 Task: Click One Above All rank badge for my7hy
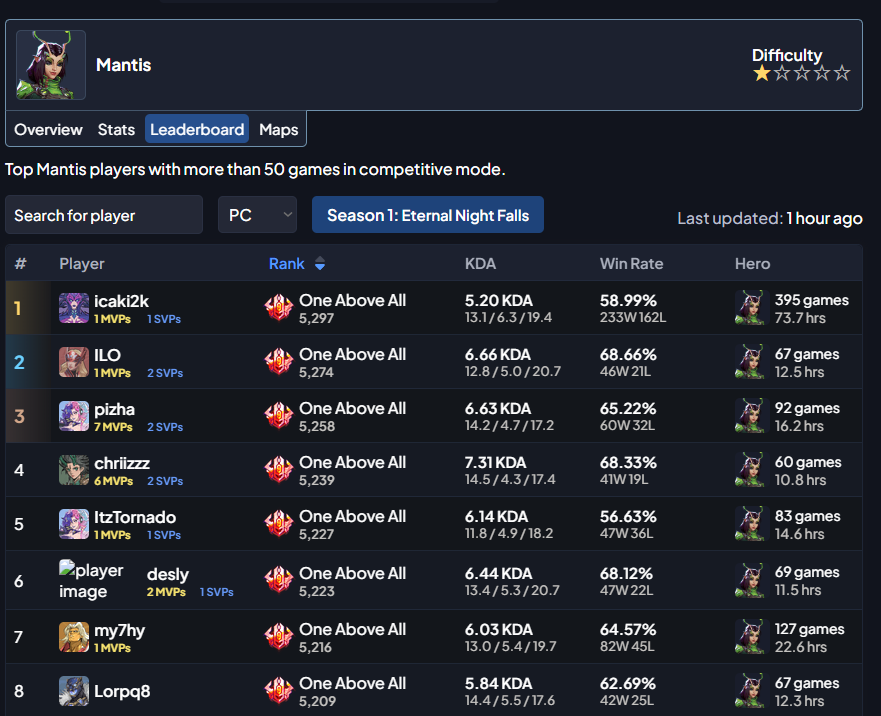[x=279, y=636]
